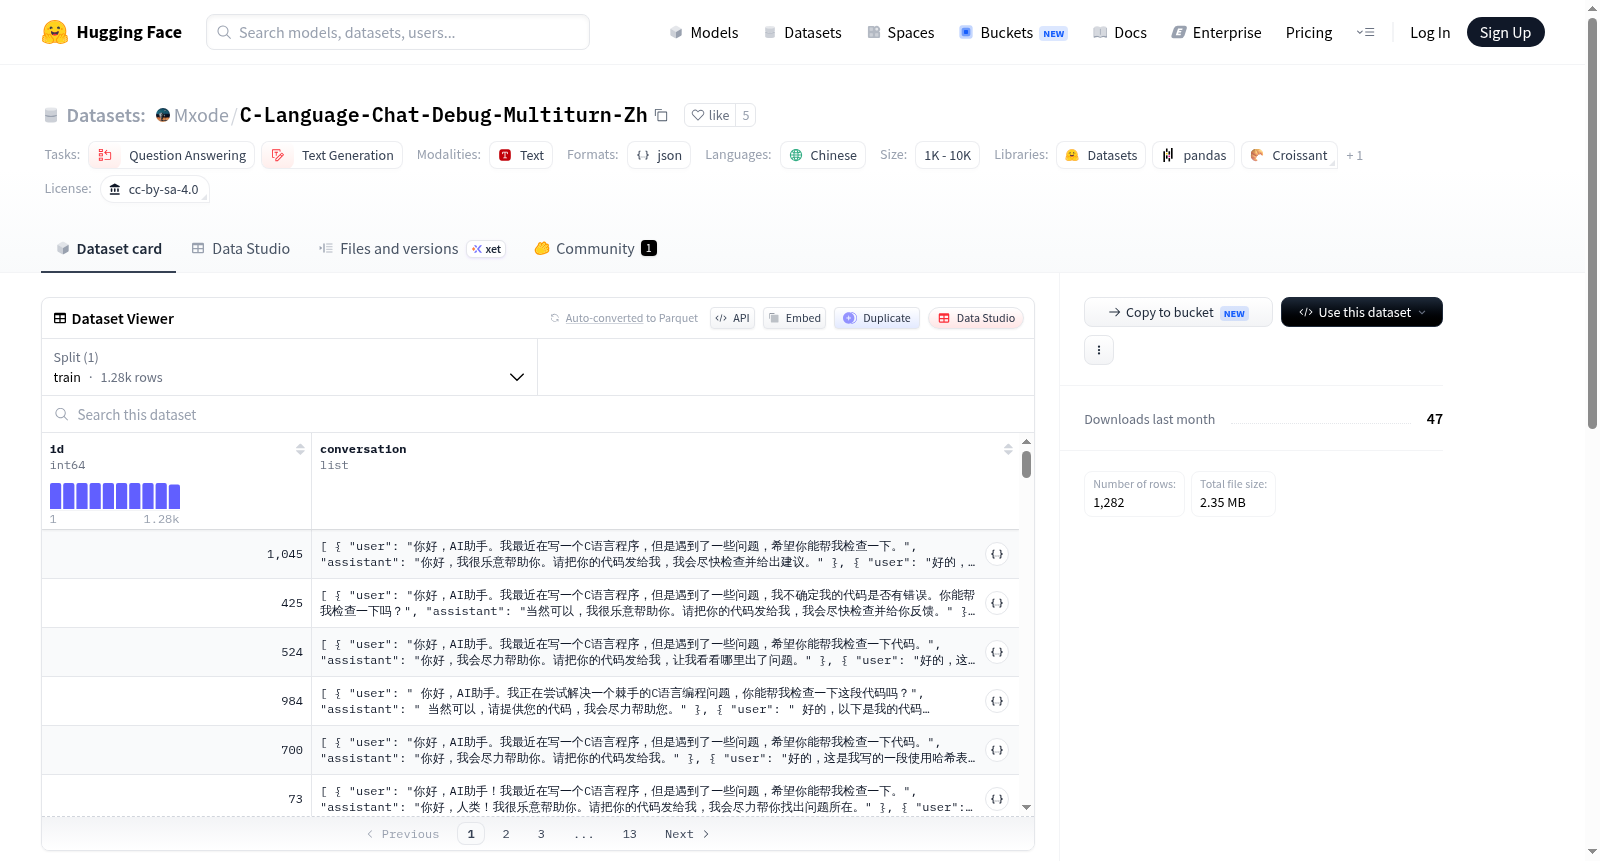Screen dimensions: 1600x861
Task: Go to page 3 of rows
Action: coord(541,834)
